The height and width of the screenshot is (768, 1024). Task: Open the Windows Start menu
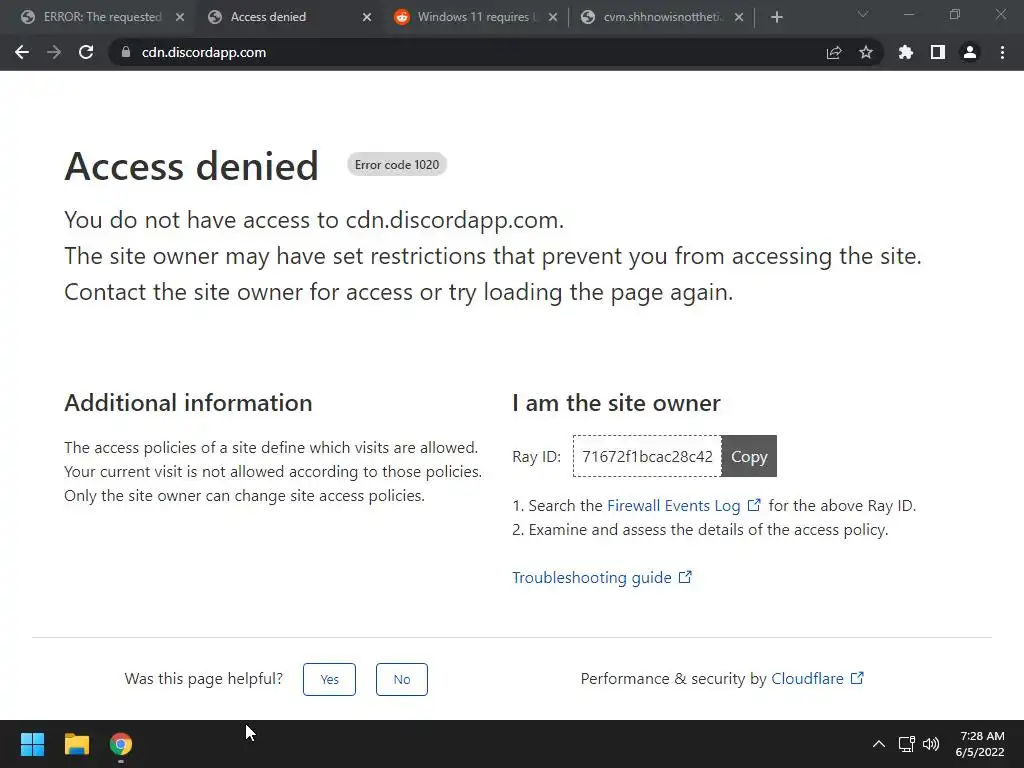pyautogui.click(x=32, y=744)
